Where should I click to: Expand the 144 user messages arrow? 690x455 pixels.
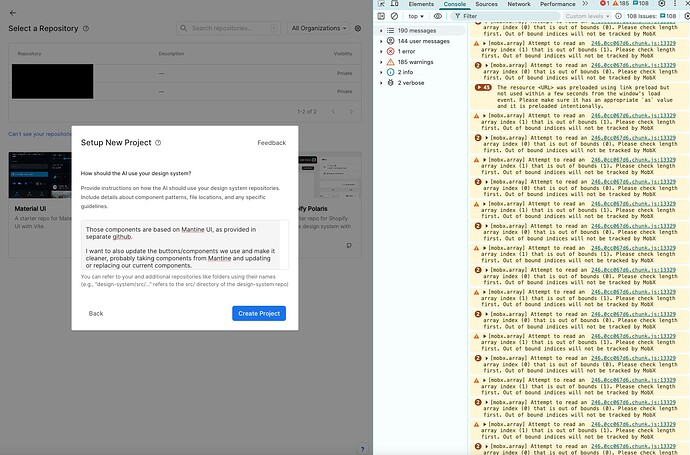pyautogui.click(x=381, y=41)
